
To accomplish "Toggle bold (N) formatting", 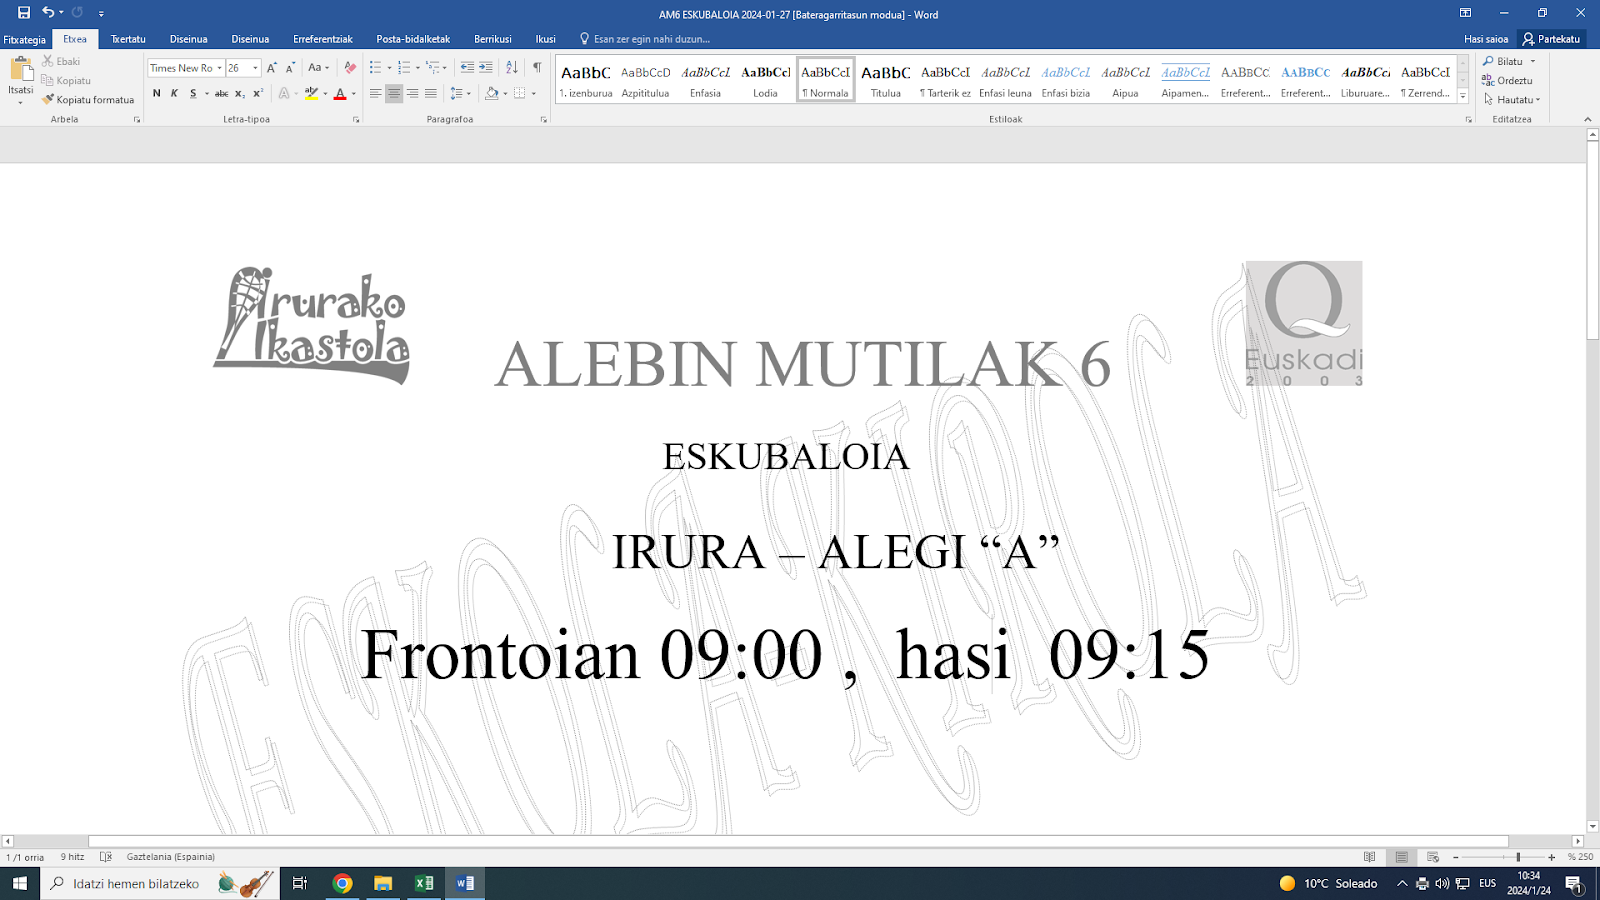I will pyautogui.click(x=156, y=94).
